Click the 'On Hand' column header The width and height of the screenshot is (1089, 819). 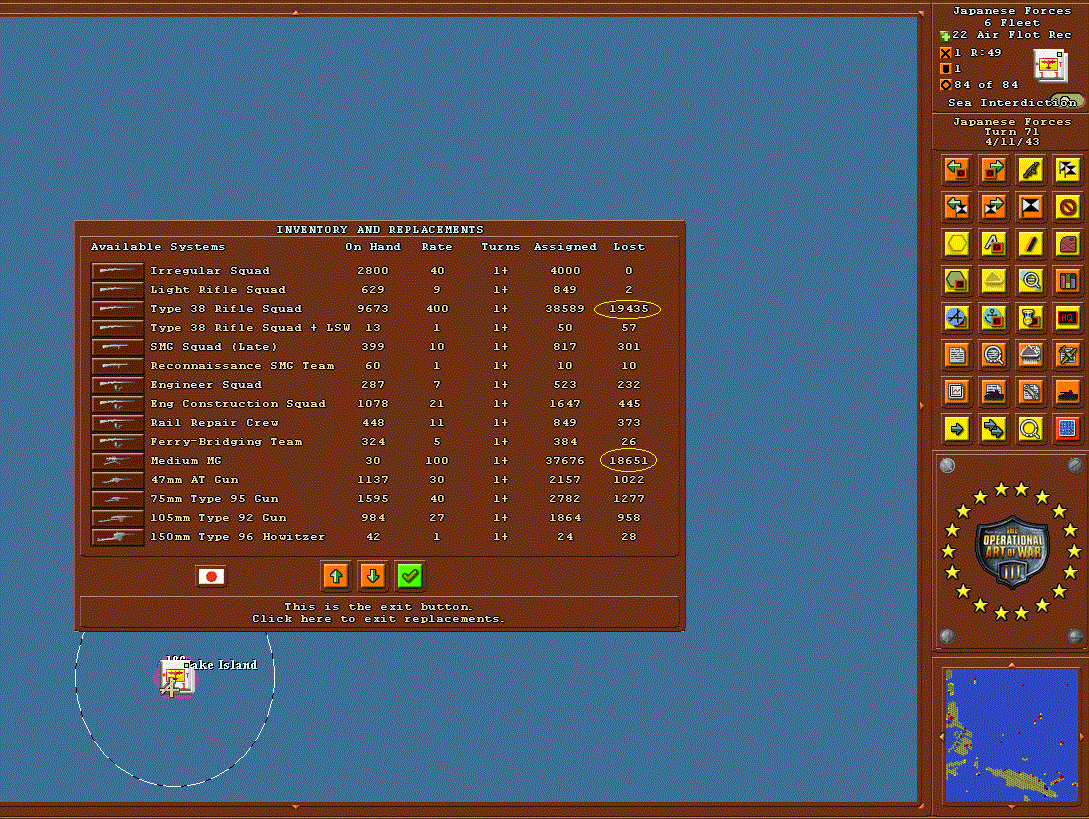tap(373, 247)
